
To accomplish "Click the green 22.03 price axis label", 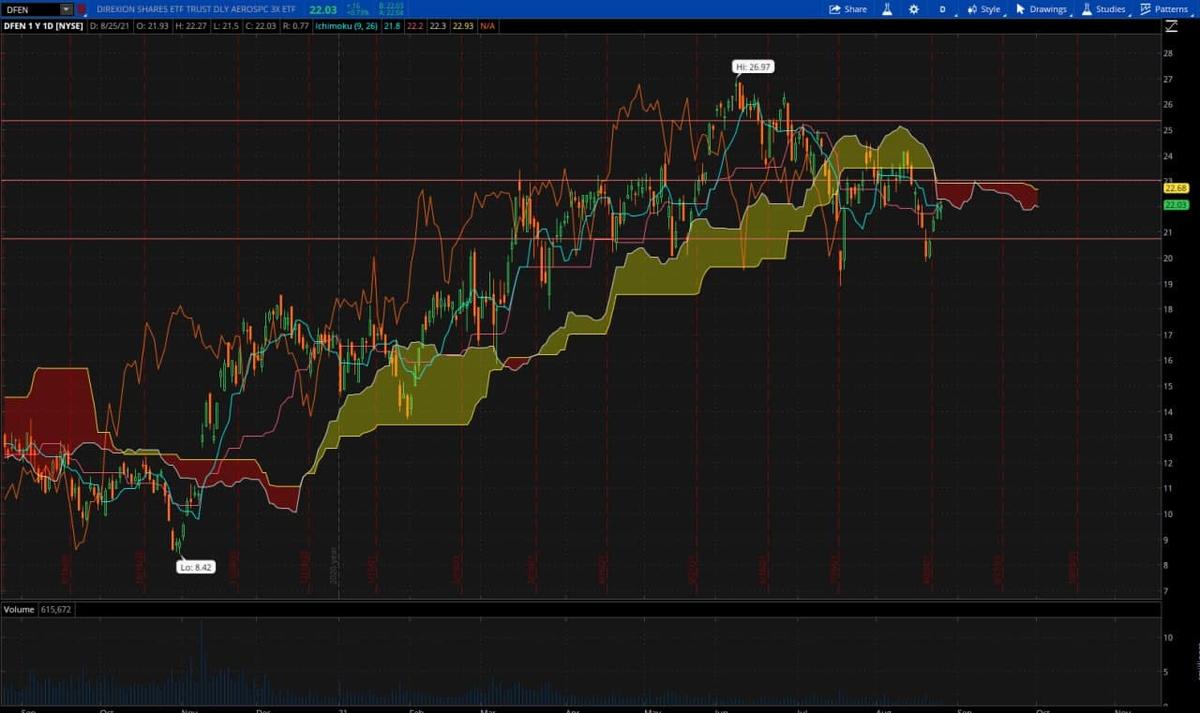I will point(1175,204).
